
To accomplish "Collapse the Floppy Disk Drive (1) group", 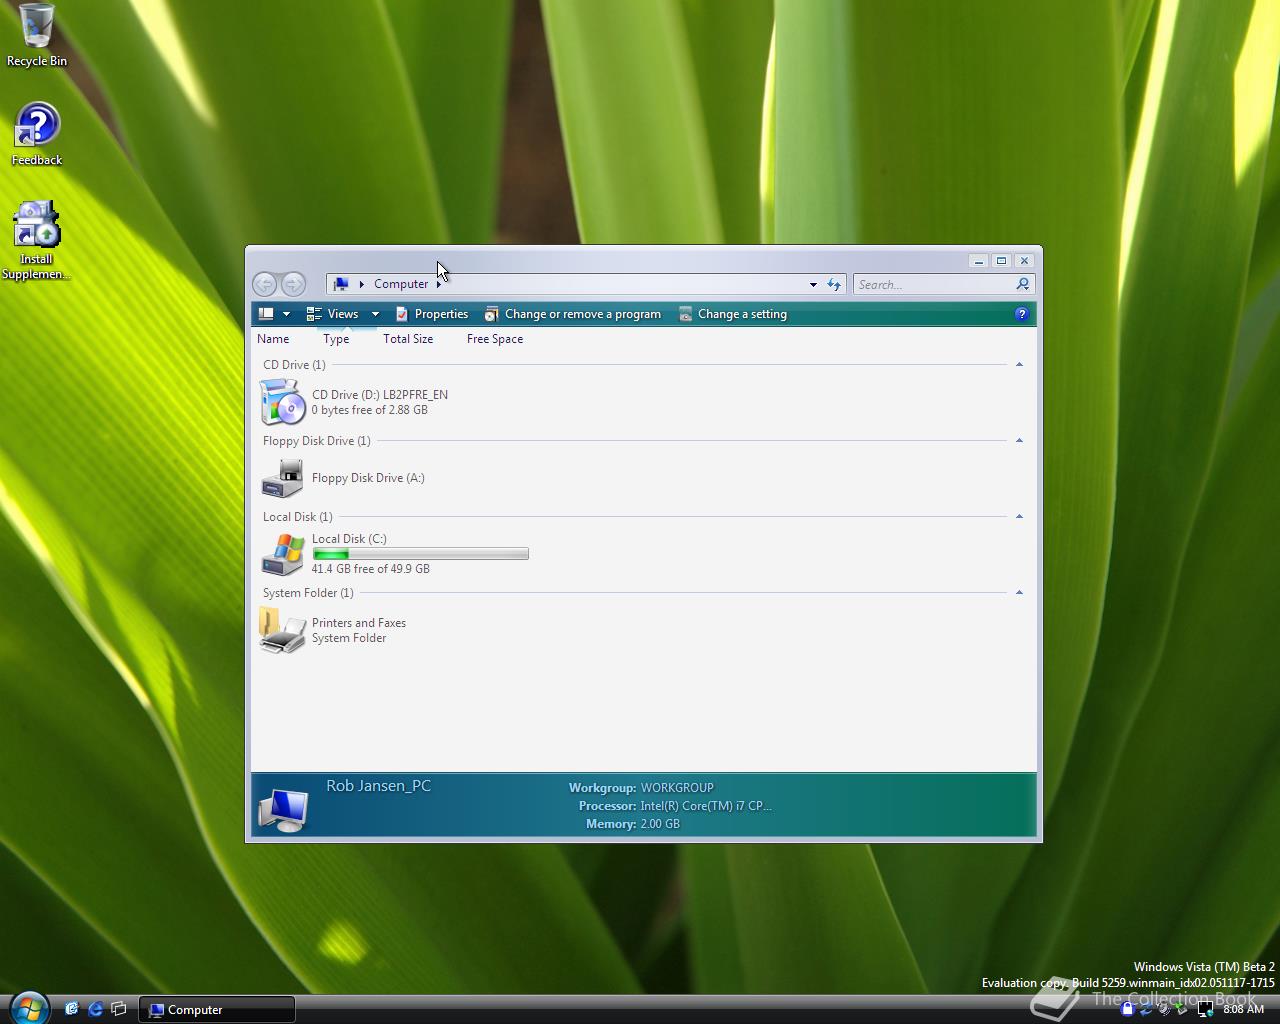I will 1019,441.
